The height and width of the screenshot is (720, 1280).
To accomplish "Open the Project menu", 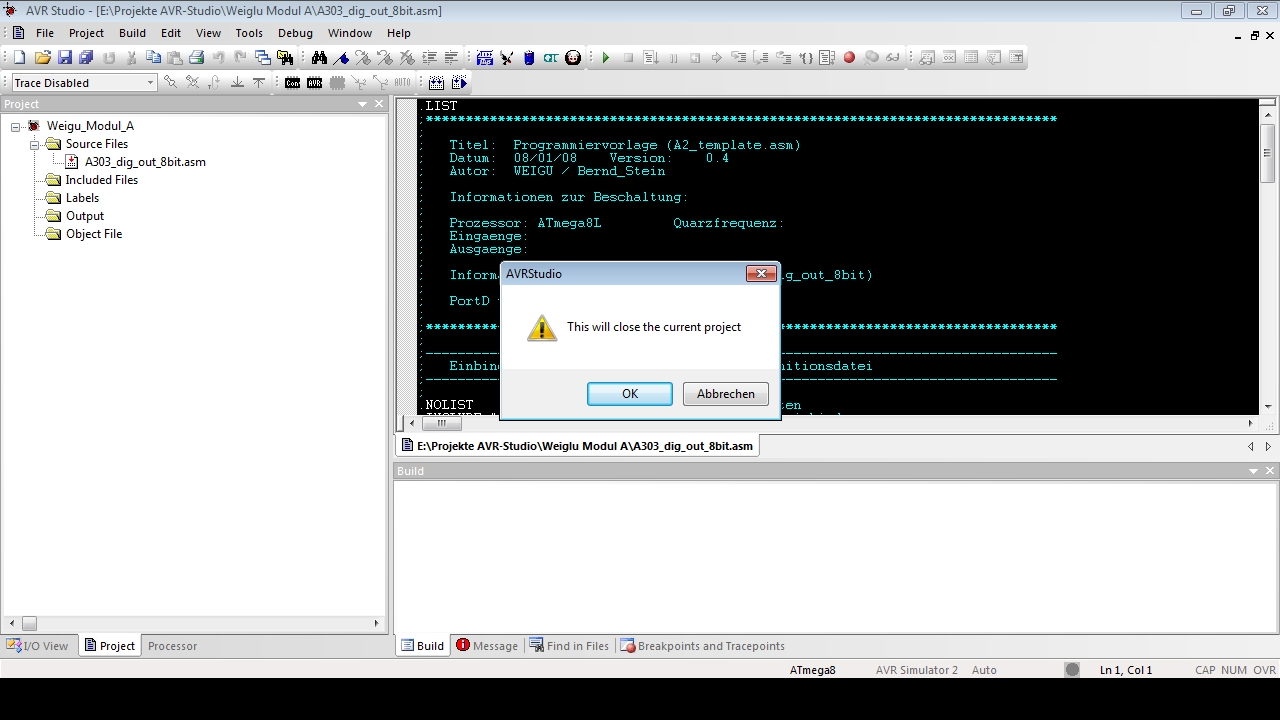I will click(x=86, y=33).
